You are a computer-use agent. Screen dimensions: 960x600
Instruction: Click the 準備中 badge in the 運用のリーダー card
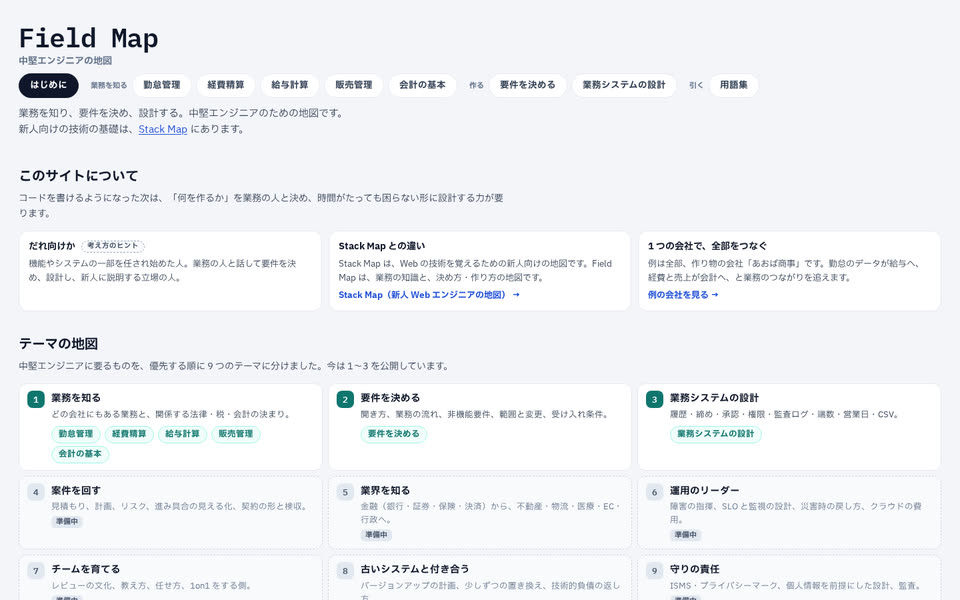coord(685,534)
